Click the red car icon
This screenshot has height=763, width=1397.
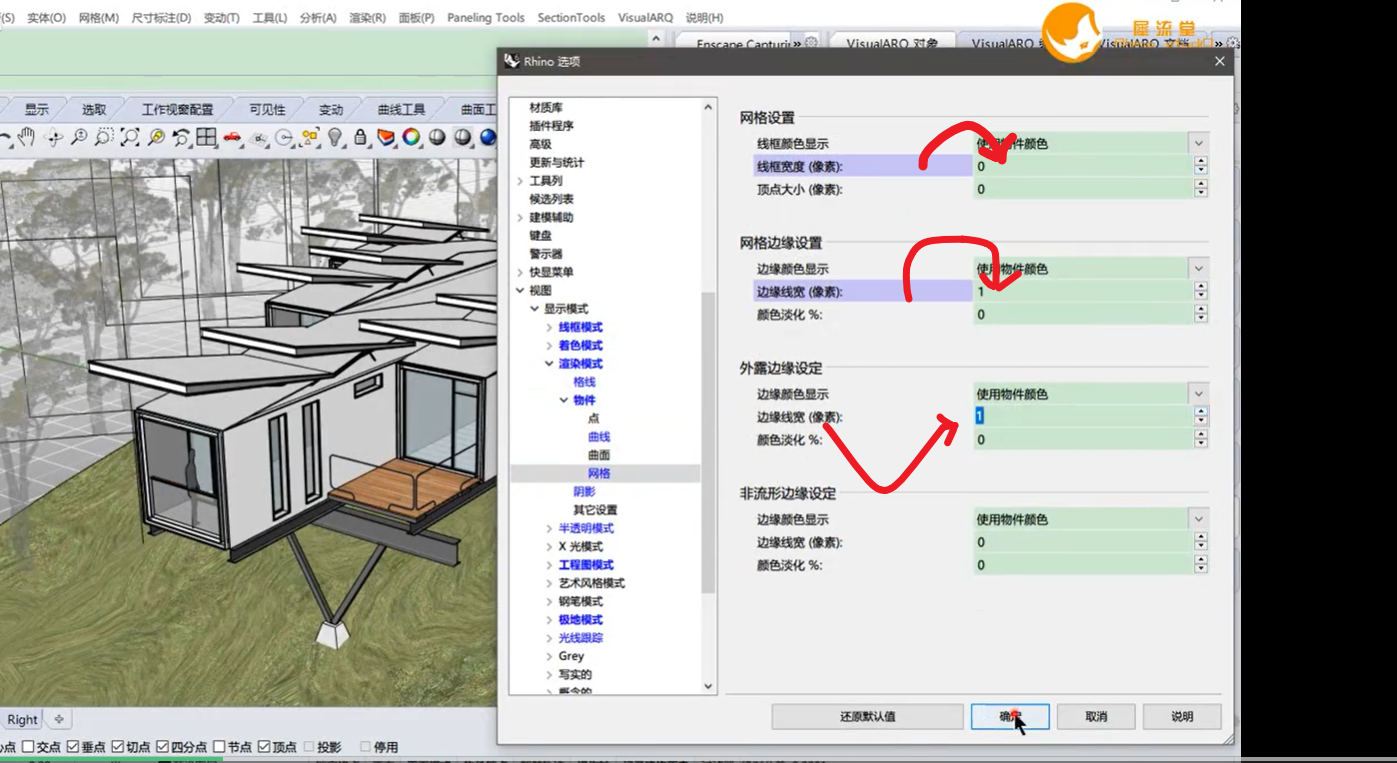[x=232, y=137]
